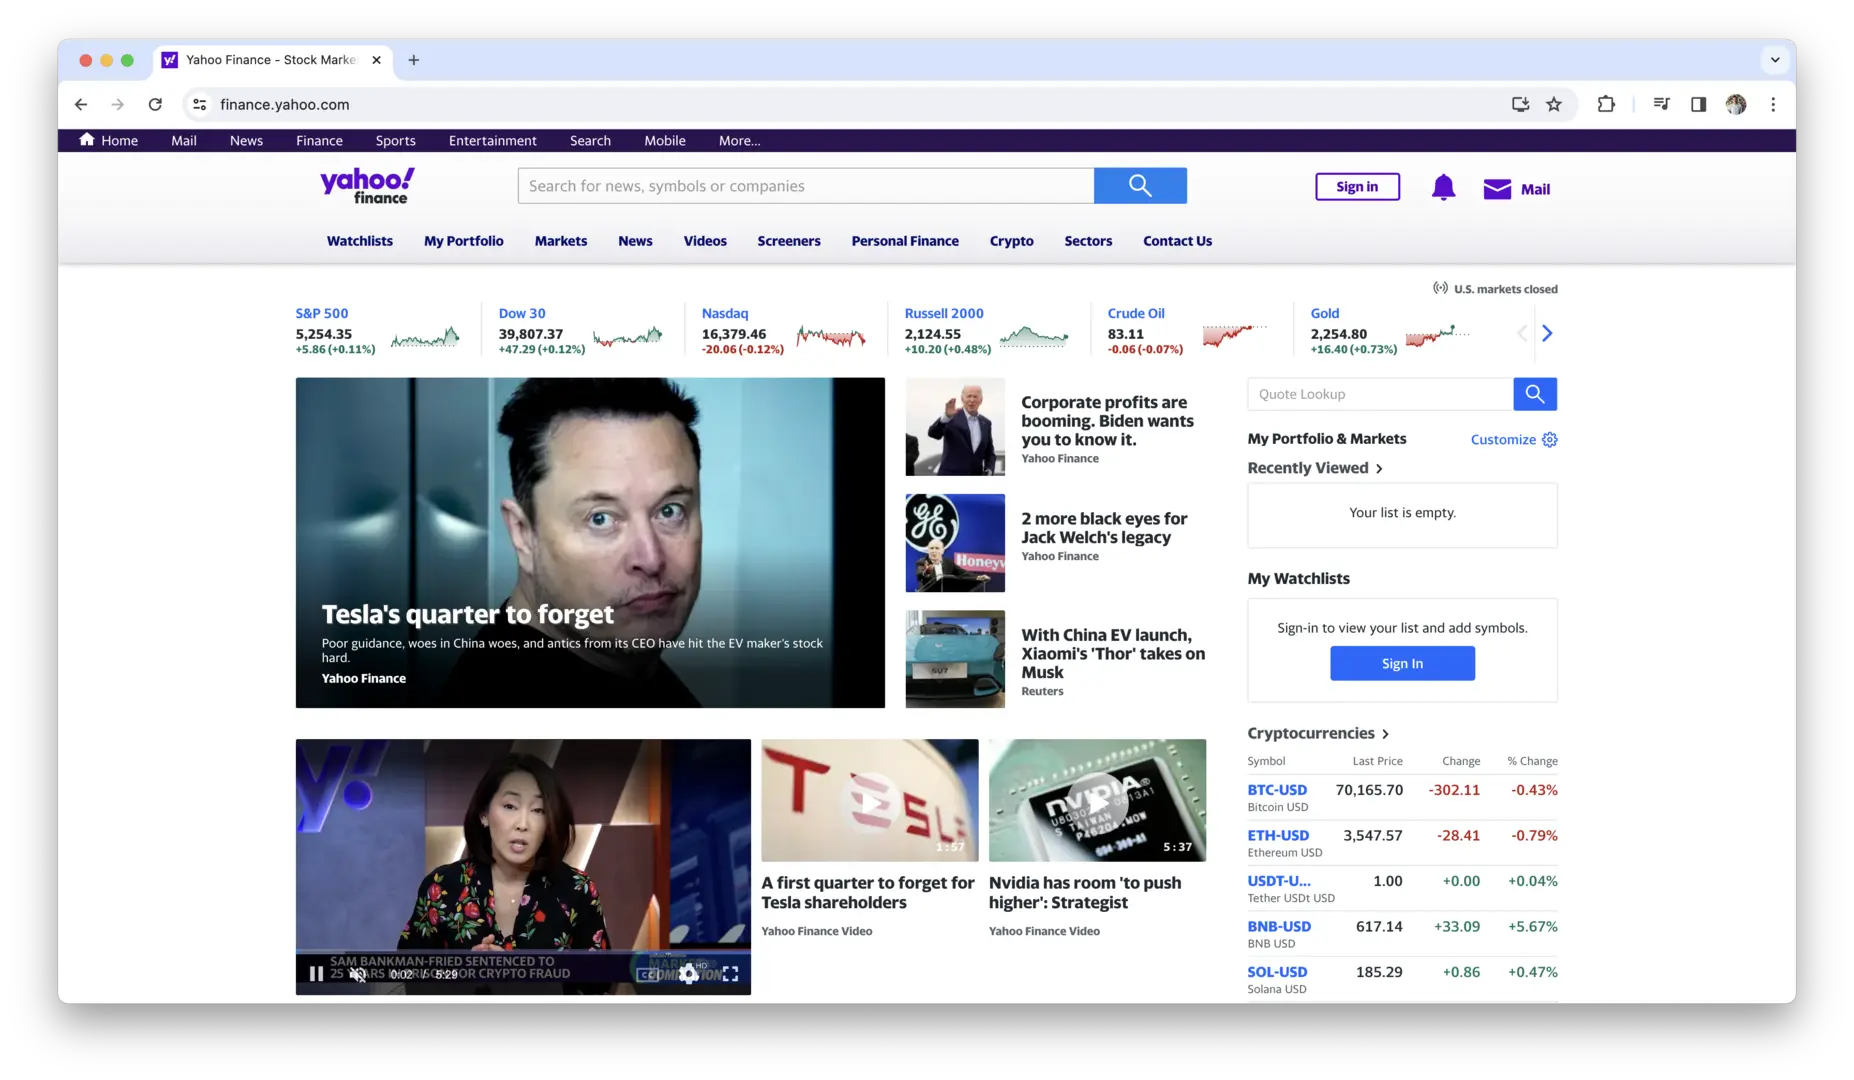This screenshot has height=1080, width=1854.
Task: Open media controls icon in toolbar
Action: (x=1661, y=104)
